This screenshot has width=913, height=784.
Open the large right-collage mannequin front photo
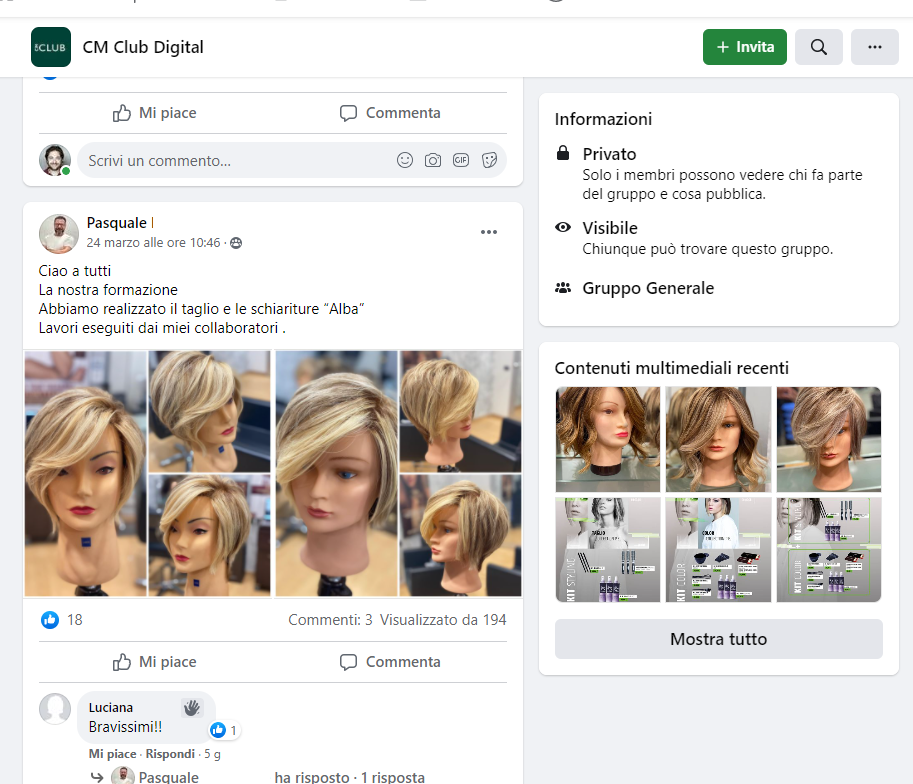(x=337, y=473)
